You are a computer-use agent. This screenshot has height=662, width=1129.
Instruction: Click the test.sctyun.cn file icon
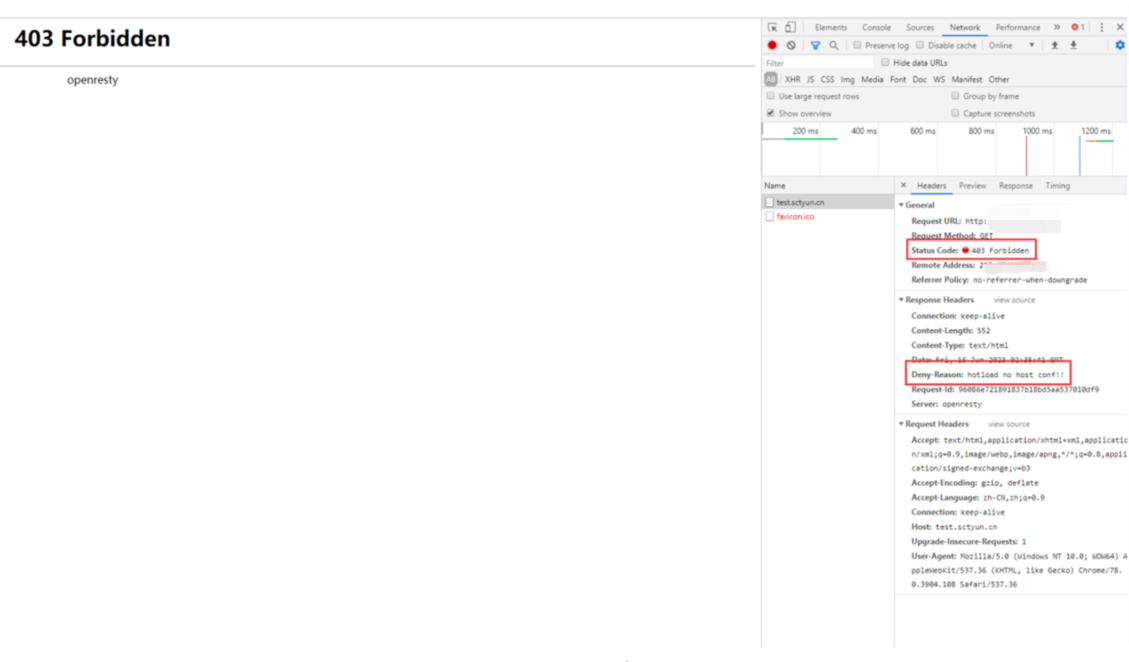click(x=770, y=202)
